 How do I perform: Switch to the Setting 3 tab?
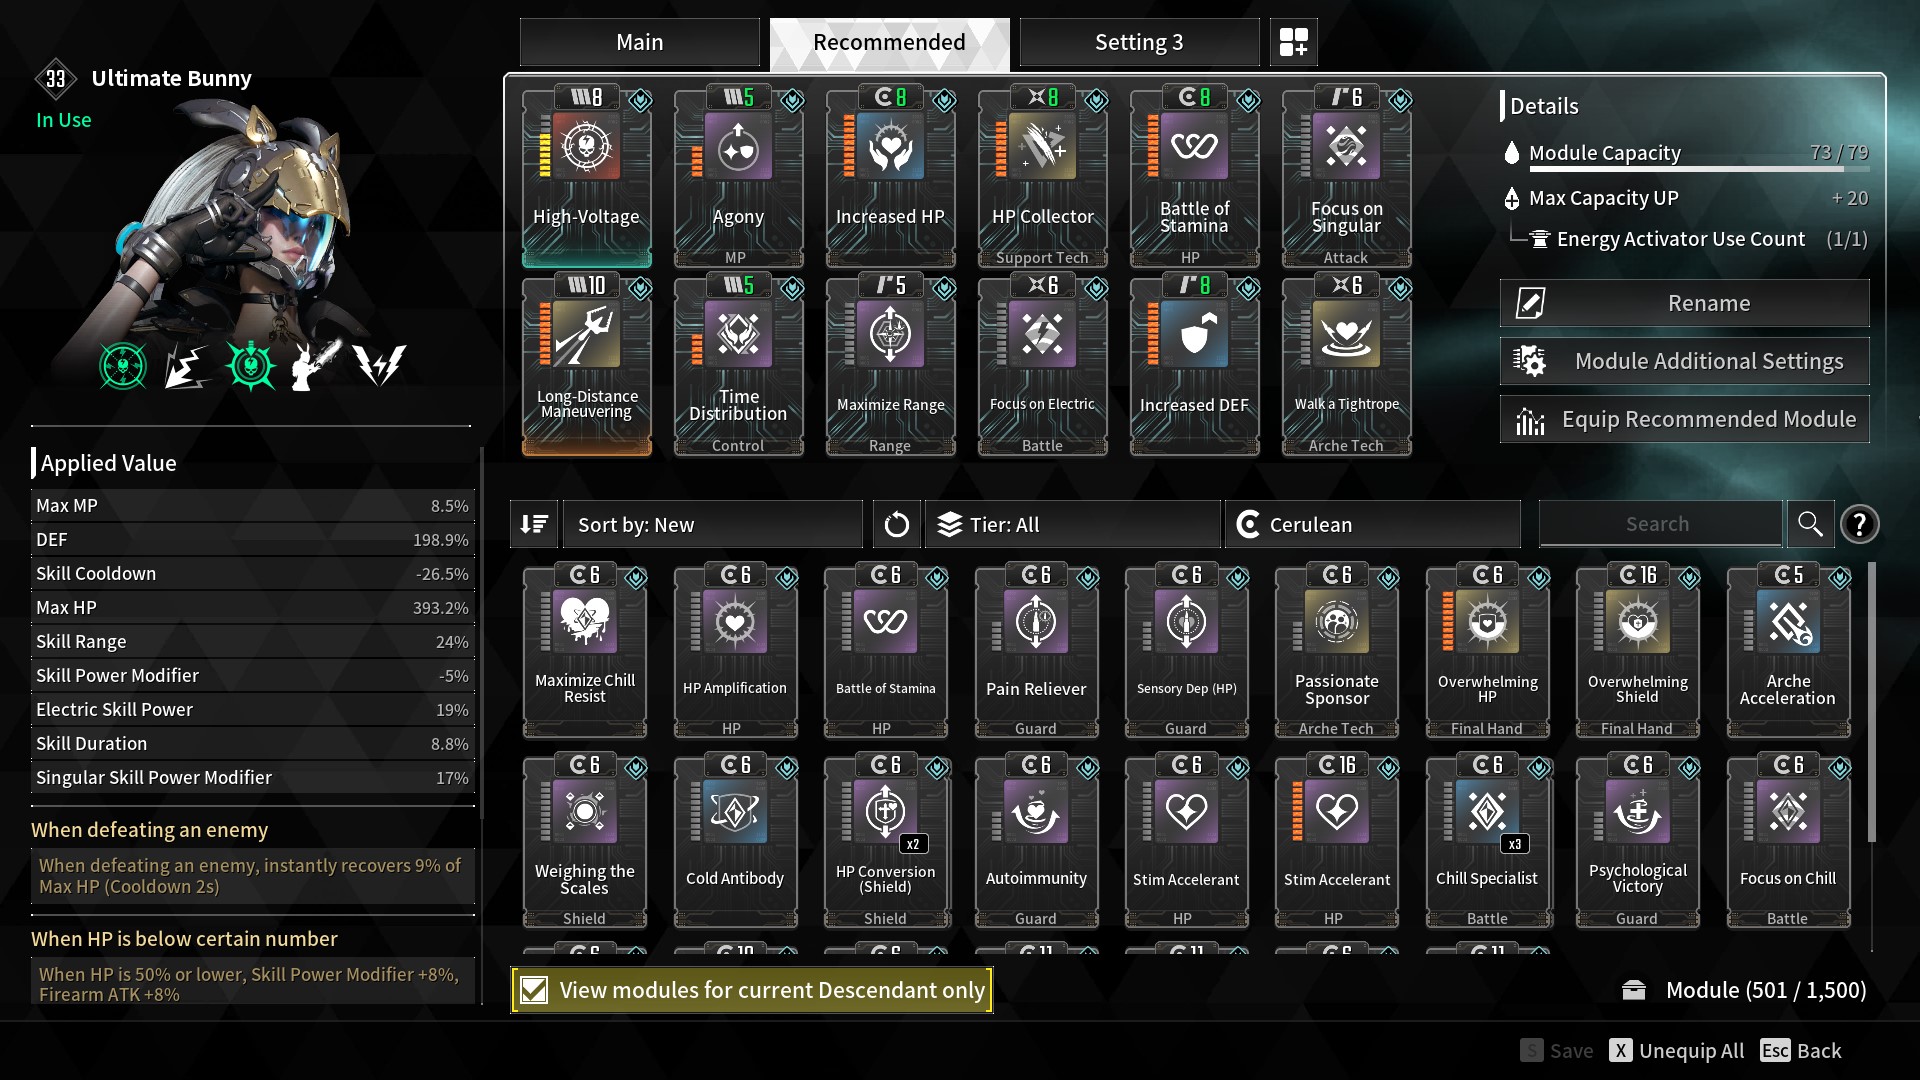coord(1139,42)
